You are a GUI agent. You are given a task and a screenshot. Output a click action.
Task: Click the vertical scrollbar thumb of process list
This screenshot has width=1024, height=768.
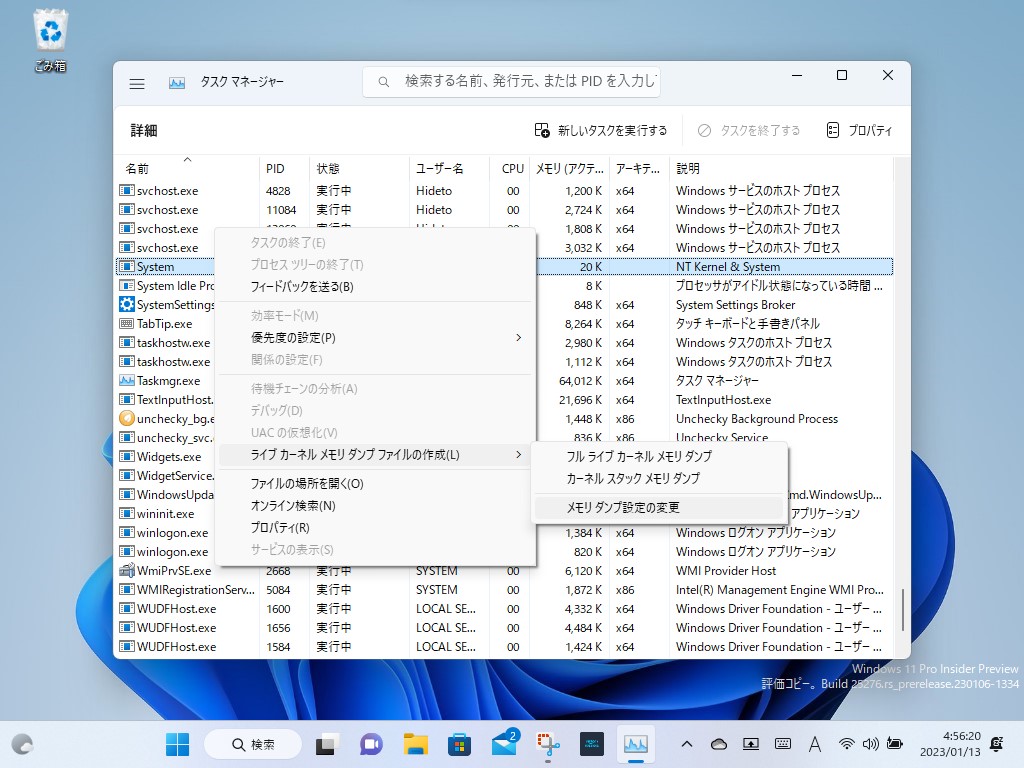[x=903, y=610]
